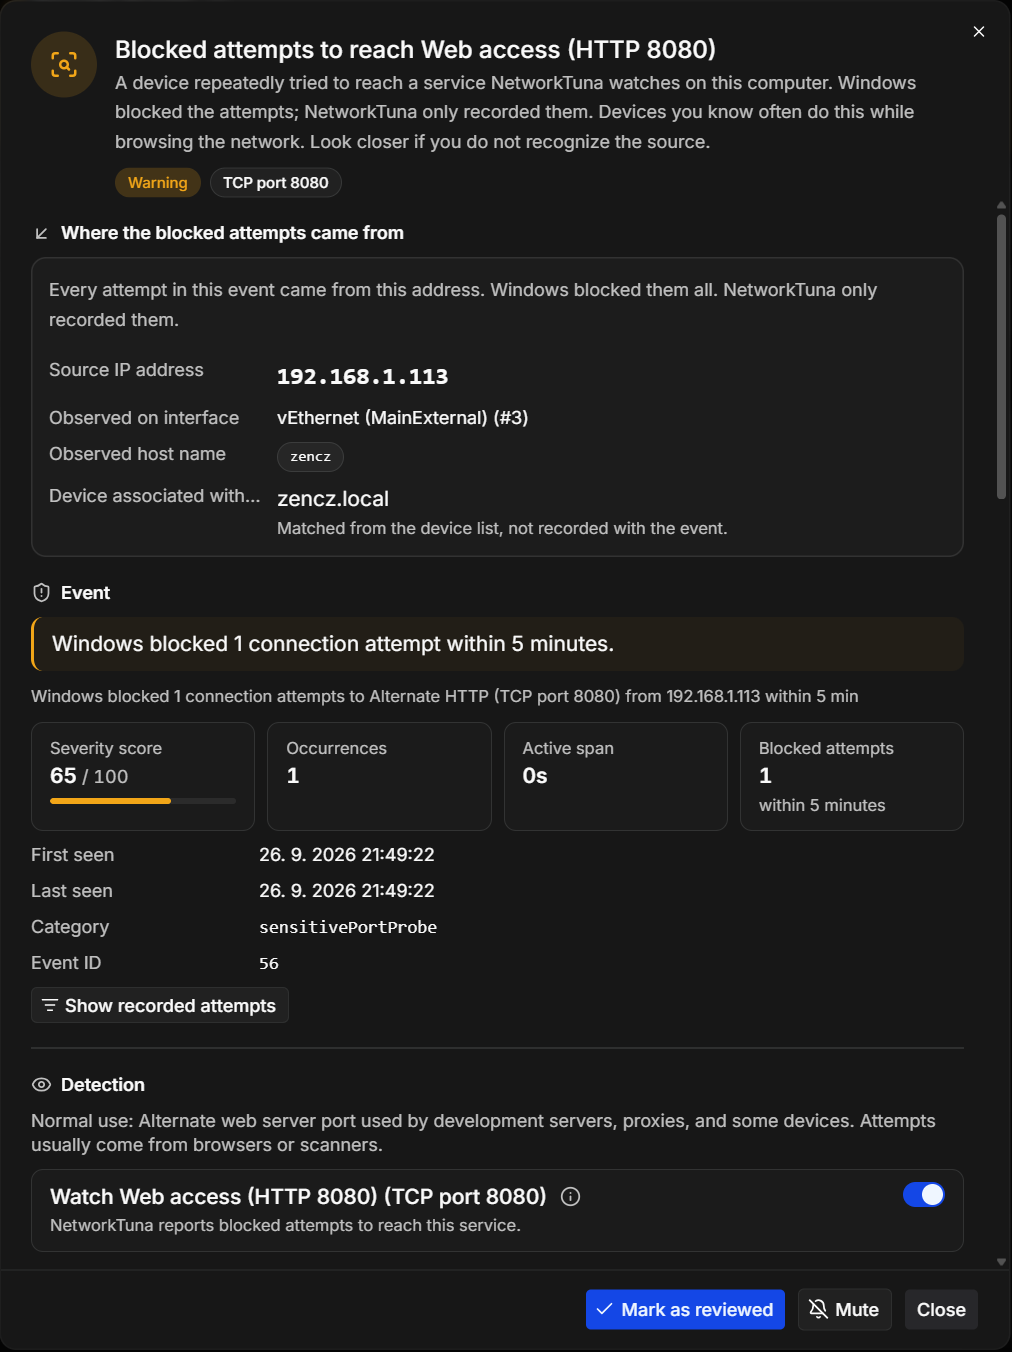Viewport: 1012px width, 1352px height.
Task: Expand Show recorded attempts
Action: (x=160, y=1005)
